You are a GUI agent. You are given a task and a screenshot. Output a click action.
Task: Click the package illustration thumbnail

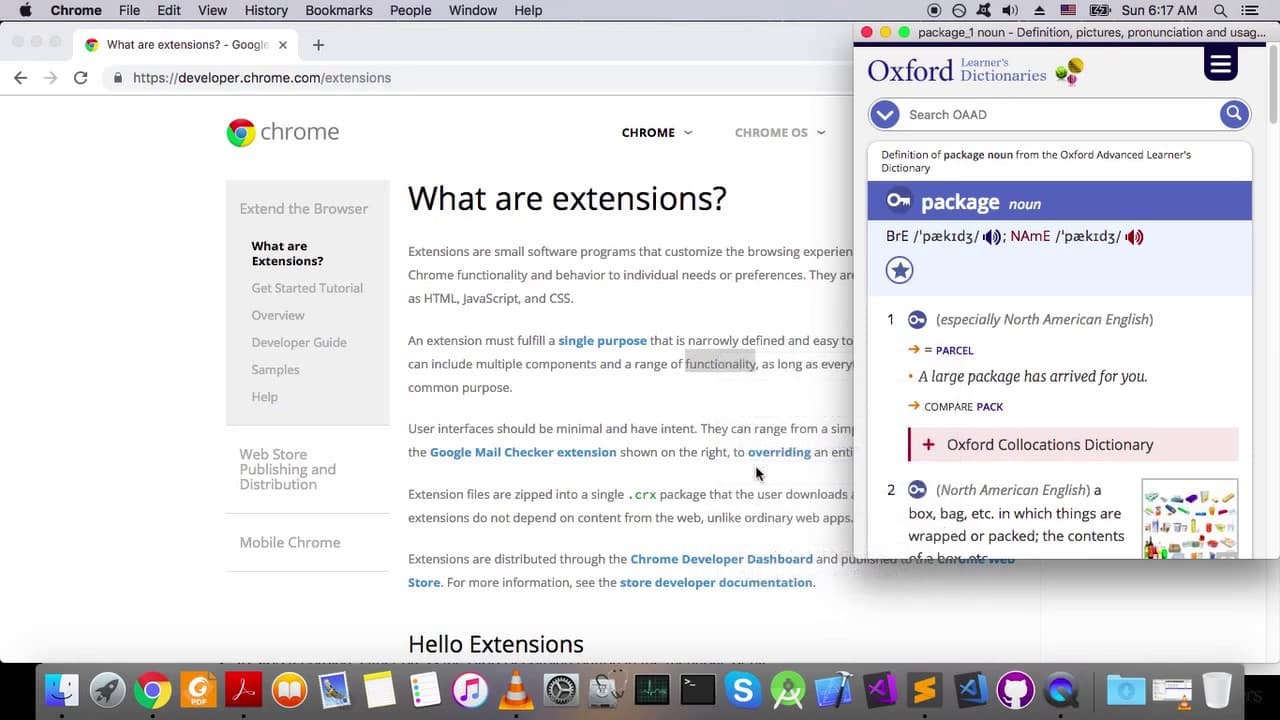coord(1190,519)
